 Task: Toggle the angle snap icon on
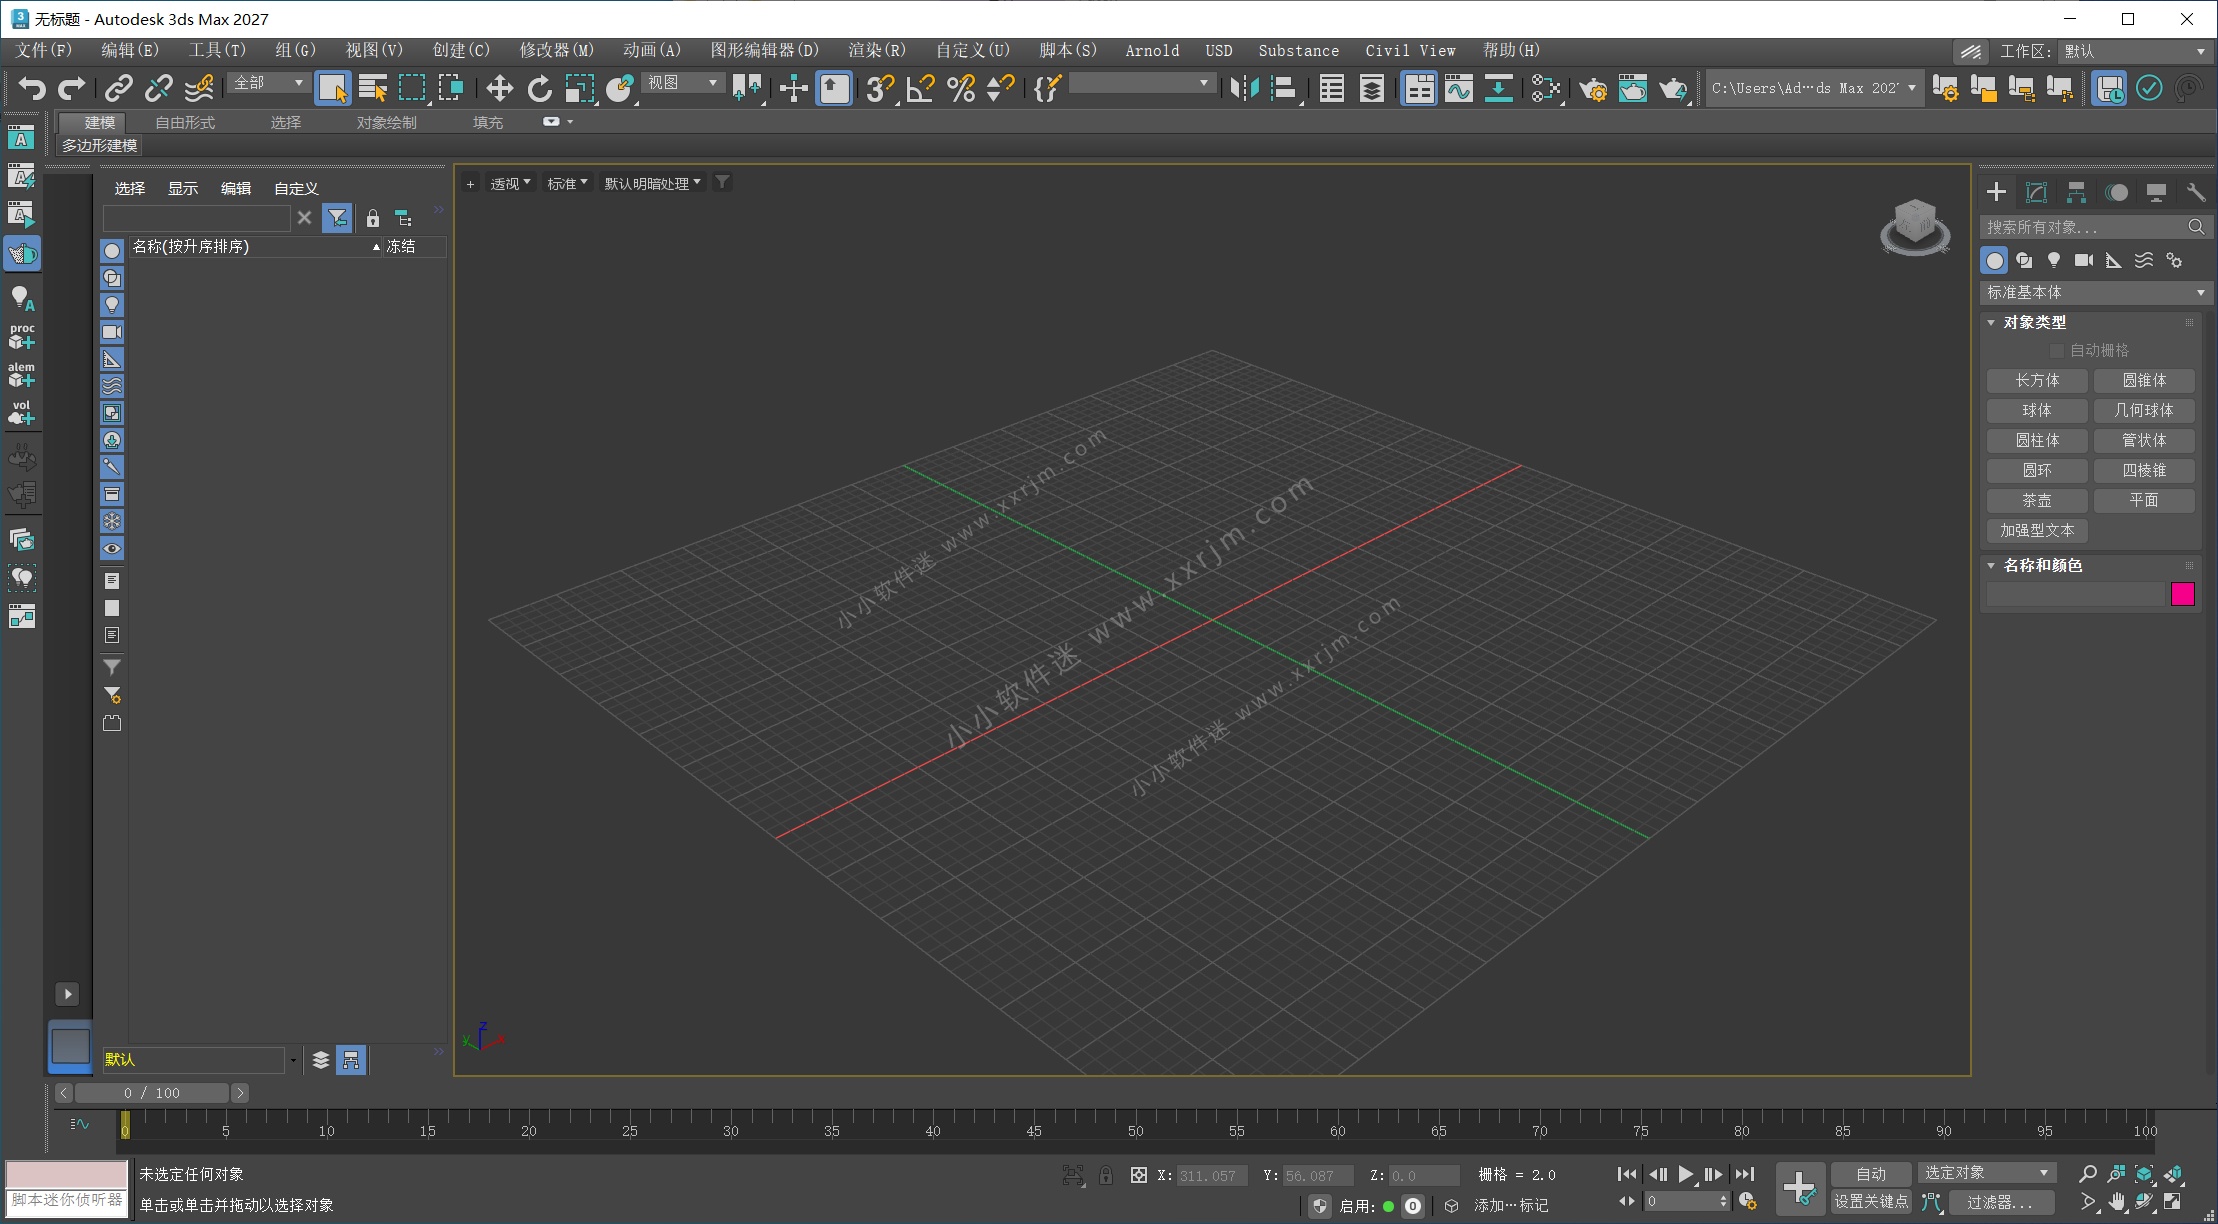(x=920, y=88)
